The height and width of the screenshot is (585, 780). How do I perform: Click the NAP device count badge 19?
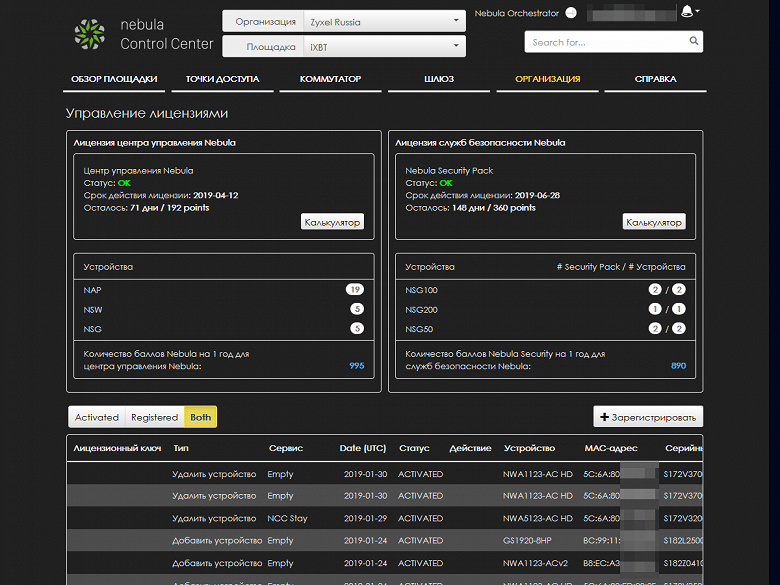coord(354,290)
